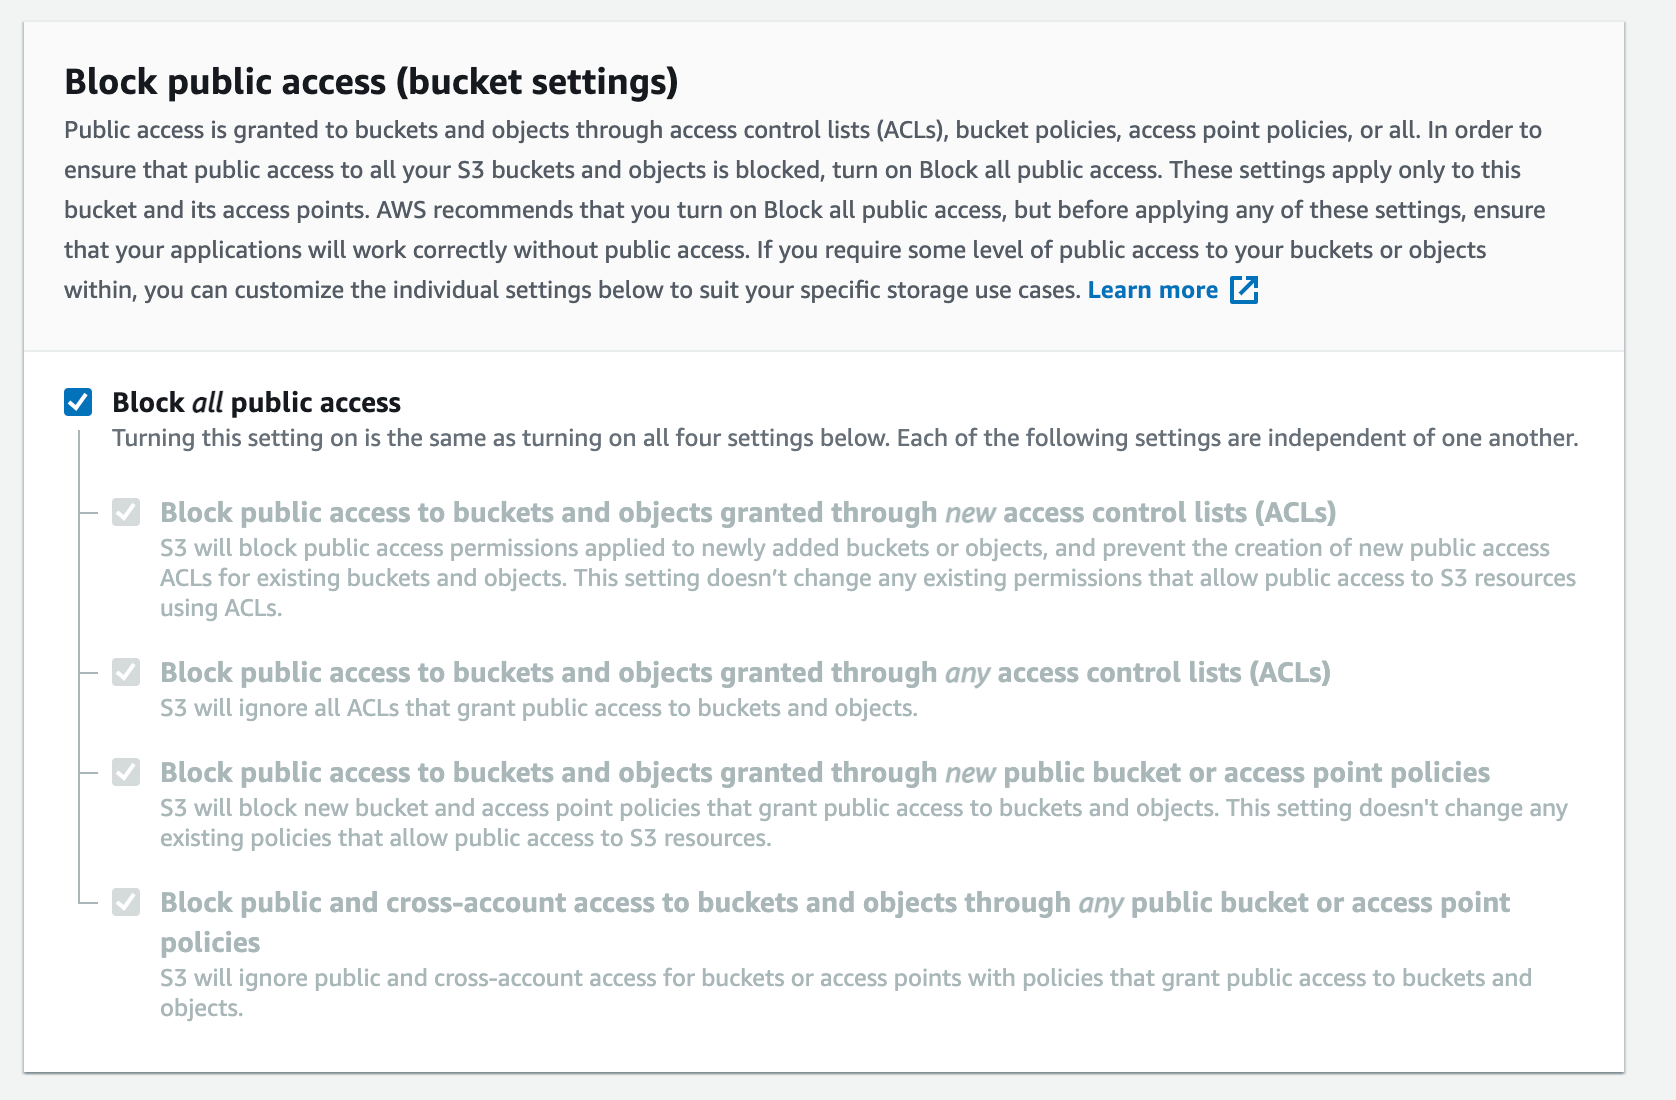Click the greyed checkmark icon for any ACLs setting
This screenshot has height=1100, width=1676.
coord(126,672)
